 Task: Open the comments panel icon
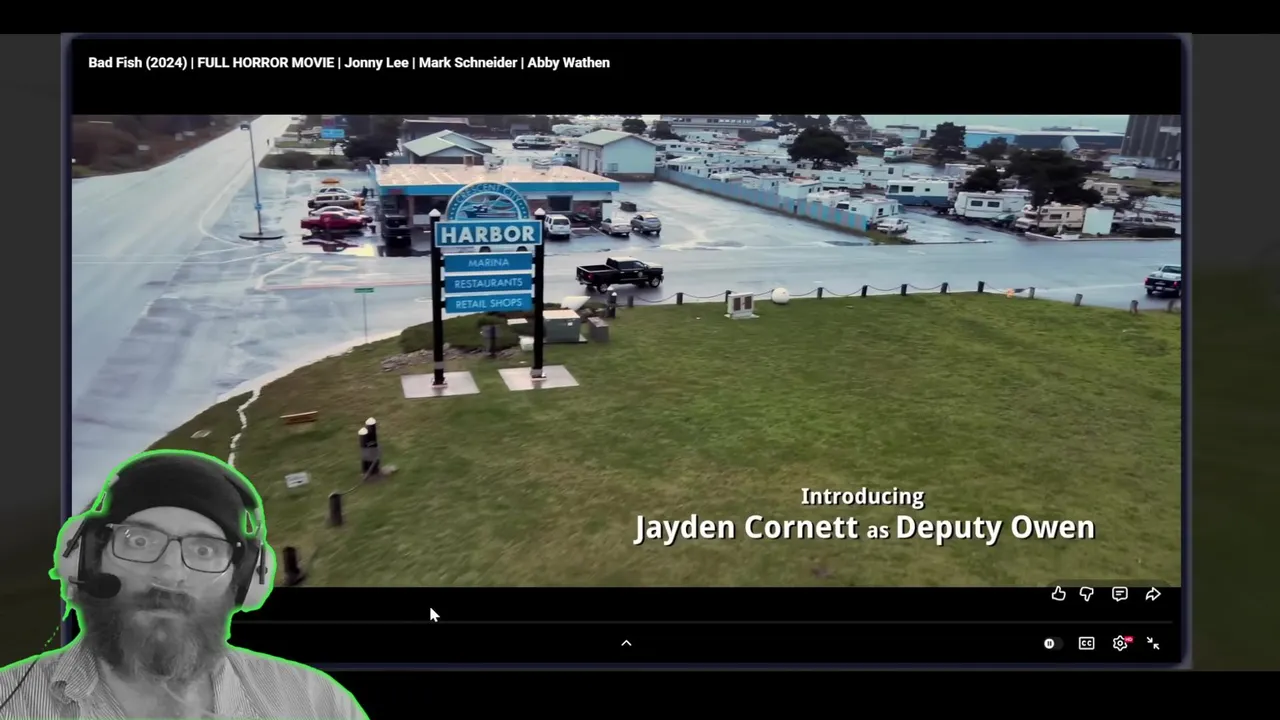(x=1120, y=594)
